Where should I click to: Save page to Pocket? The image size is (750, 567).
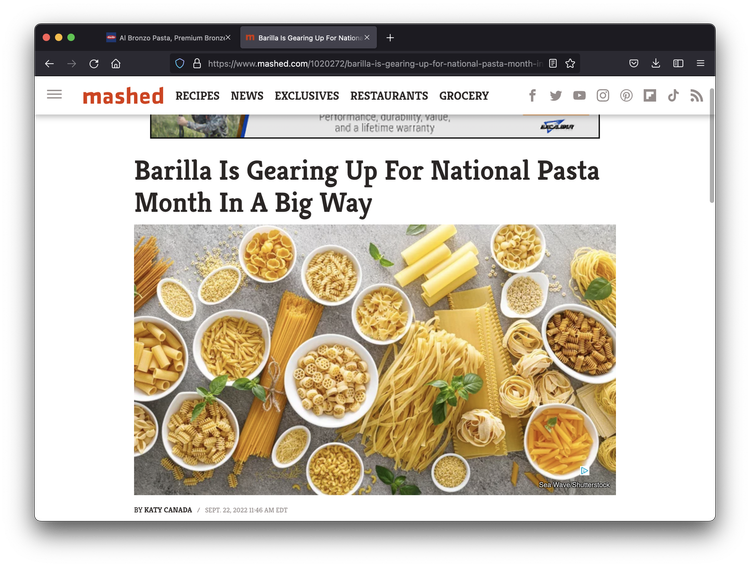[x=633, y=63]
